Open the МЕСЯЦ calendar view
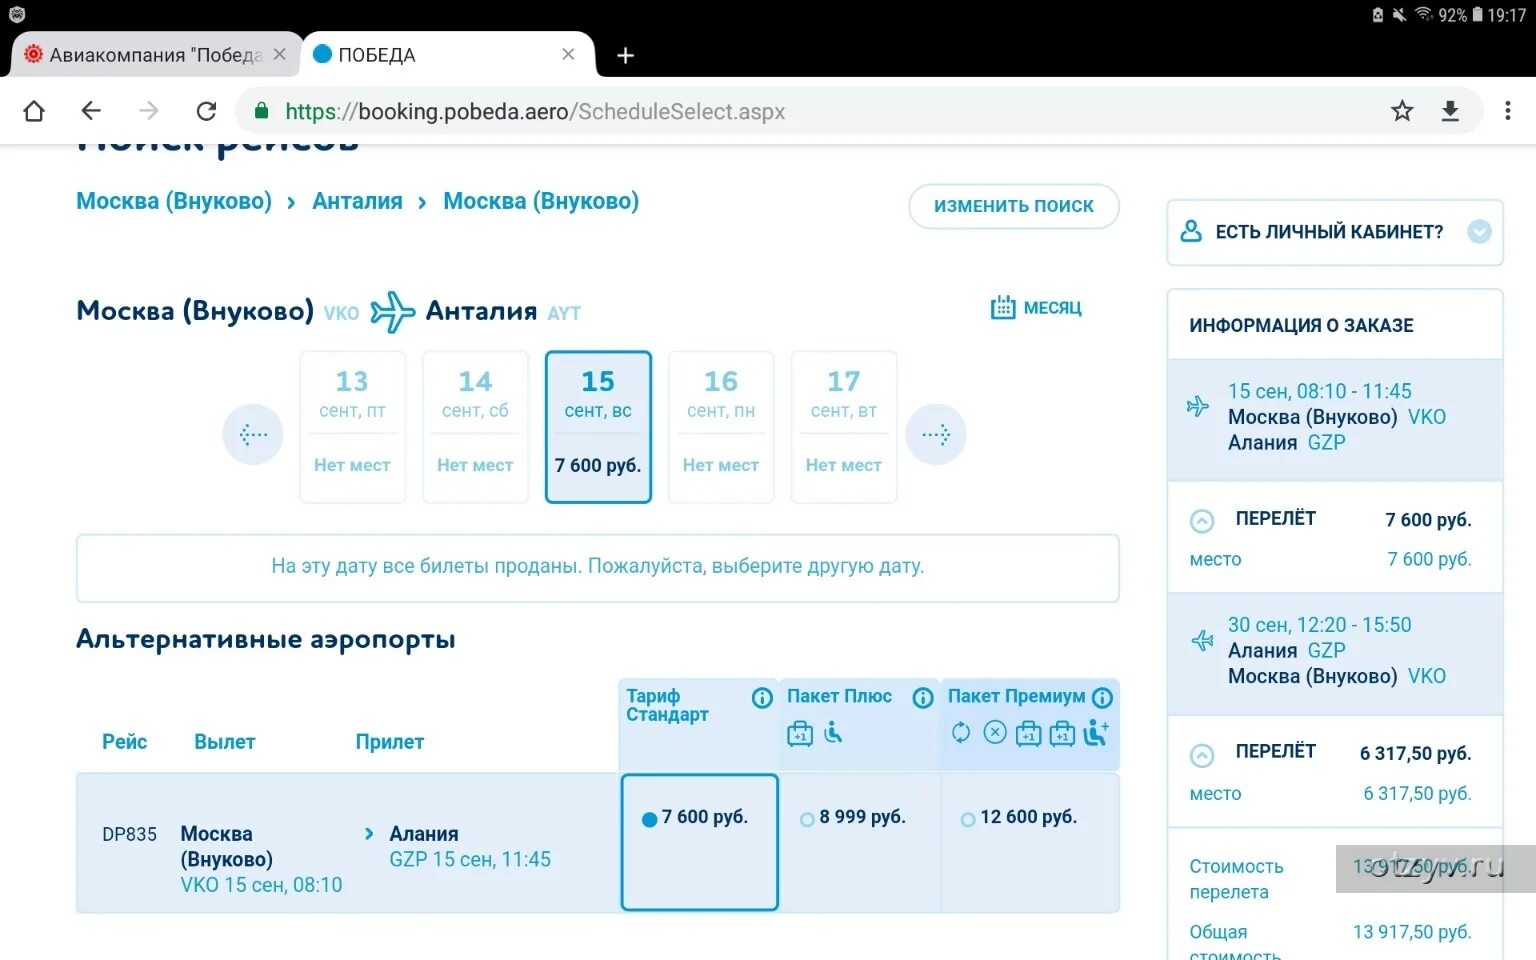Screen dimensions: 1536x960 point(1036,308)
